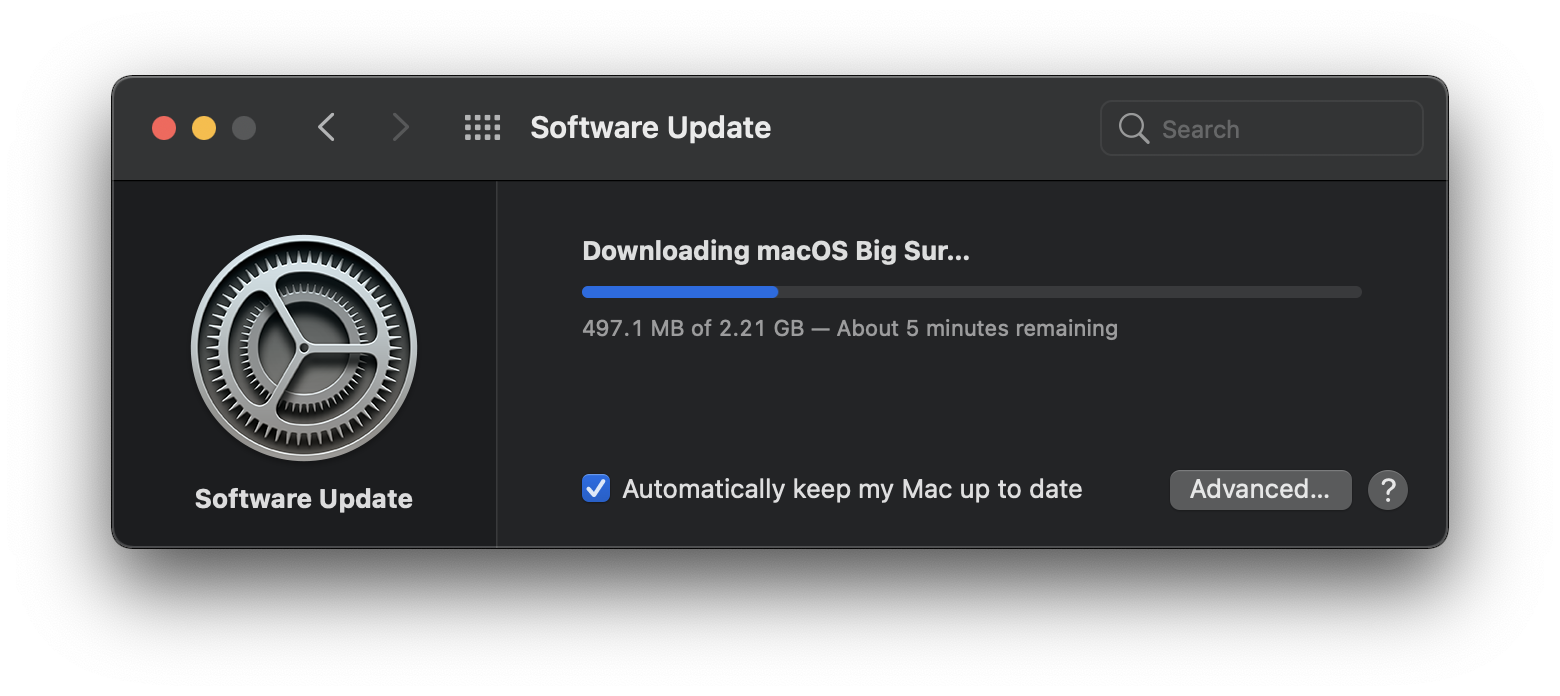
Task: Uncheck the automatic updates checkbox
Action: (x=596, y=489)
